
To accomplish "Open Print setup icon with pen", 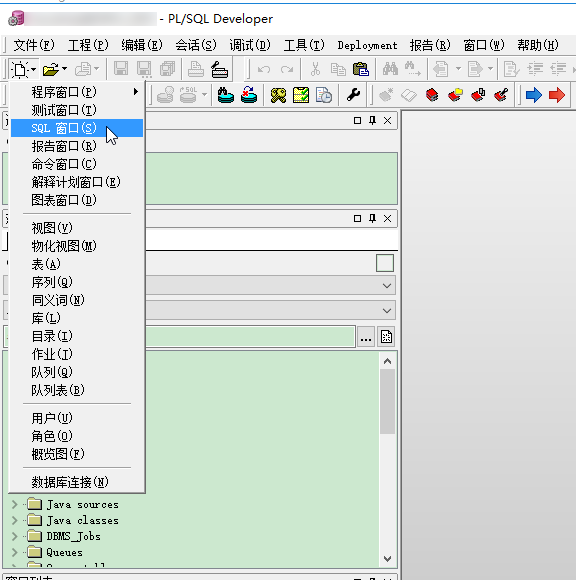I will click(x=219, y=69).
